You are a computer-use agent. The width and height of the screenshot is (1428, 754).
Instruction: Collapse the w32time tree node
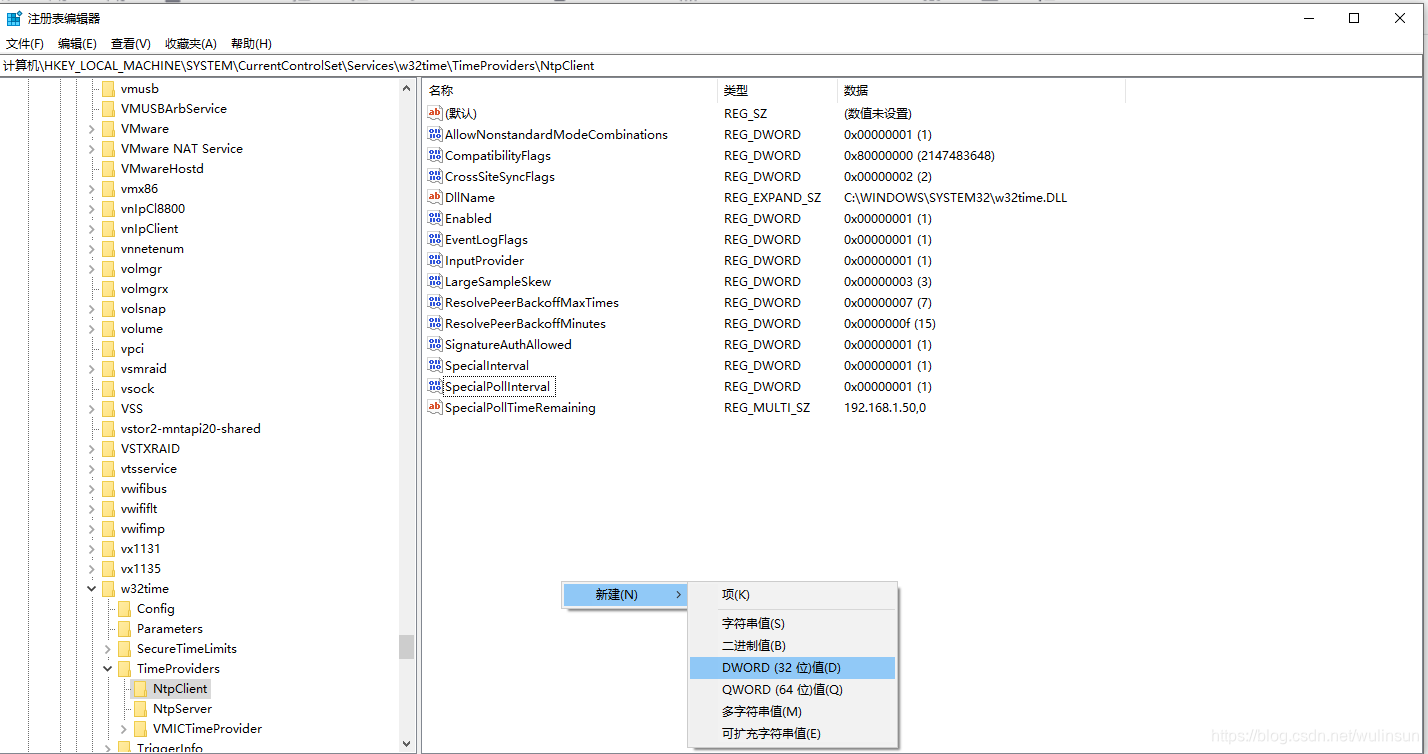(91, 588)
